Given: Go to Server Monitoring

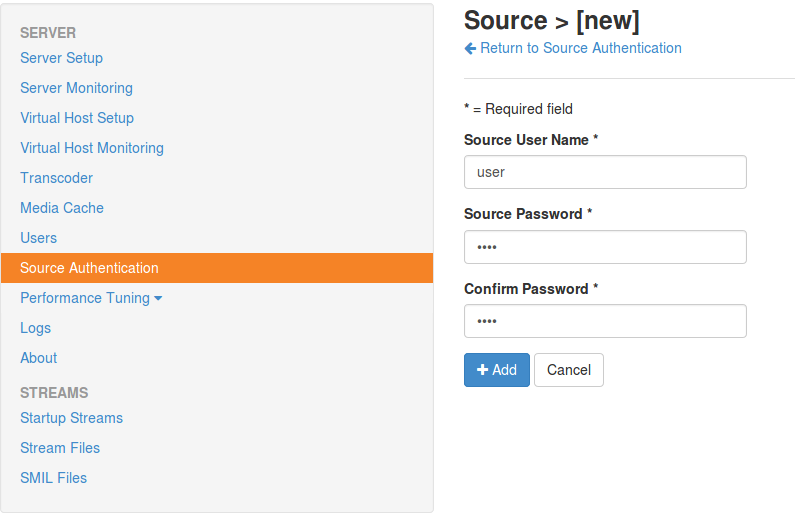Looking at the screenshot, I should [x=76, y=88].
